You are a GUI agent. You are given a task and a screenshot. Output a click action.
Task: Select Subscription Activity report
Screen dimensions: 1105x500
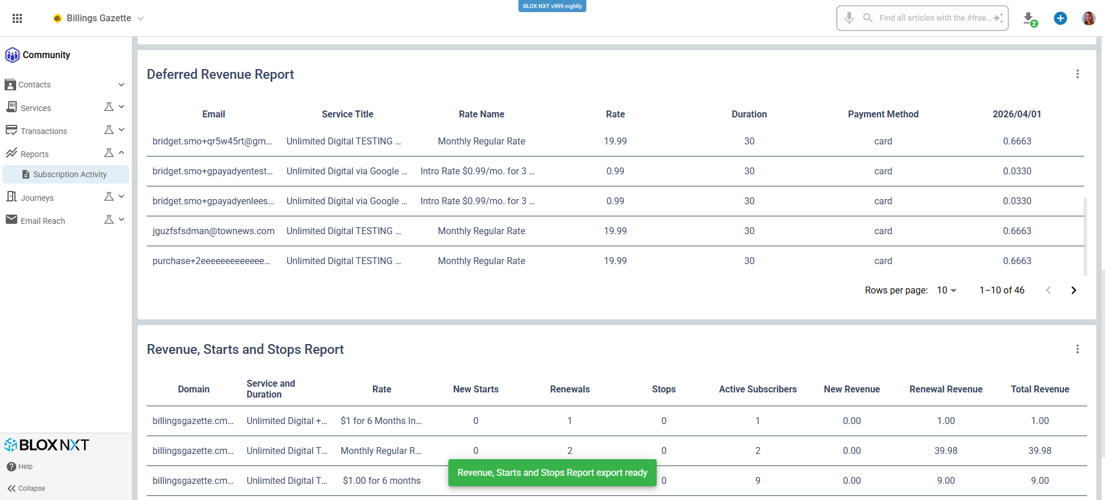pos(65,174)
